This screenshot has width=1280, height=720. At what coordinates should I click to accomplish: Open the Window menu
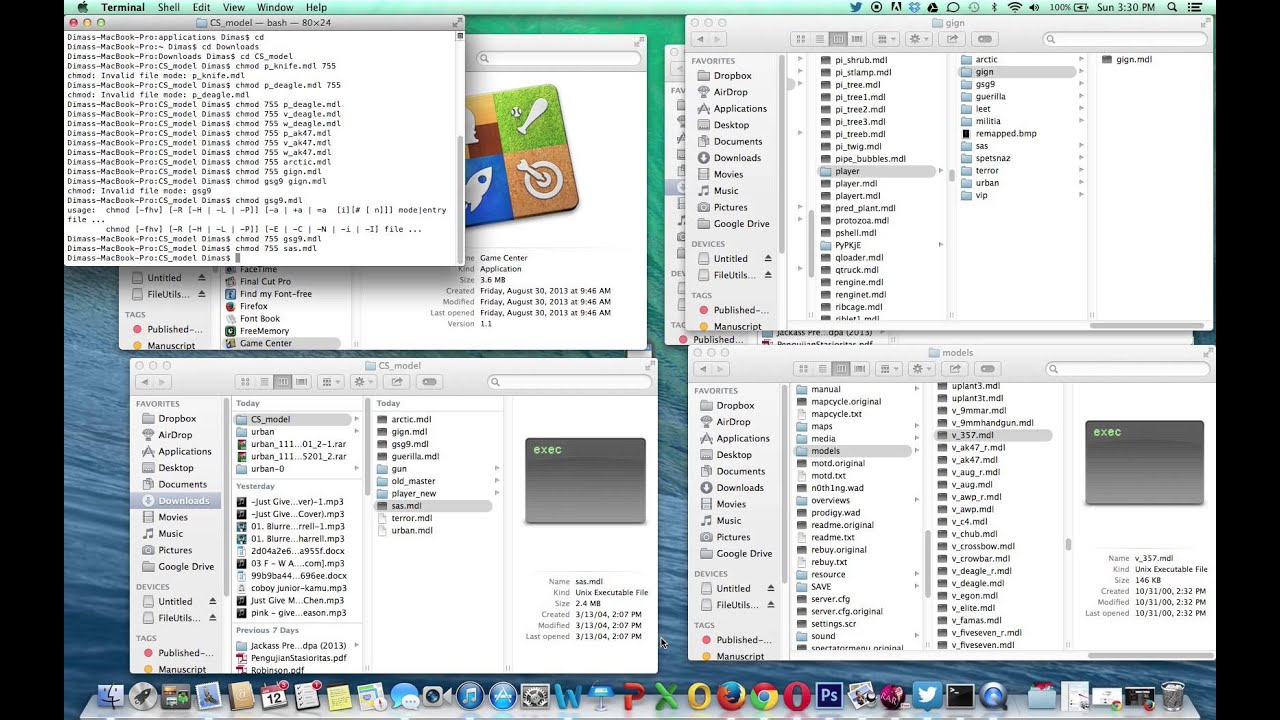[x=275, y=7]
